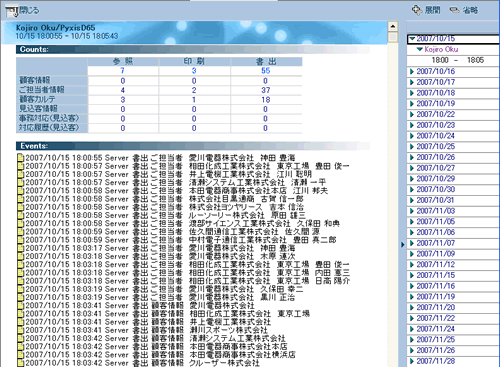Expand the 2007/10/16 date node
Screen dimensions: 500x367
tap(412, 71)
